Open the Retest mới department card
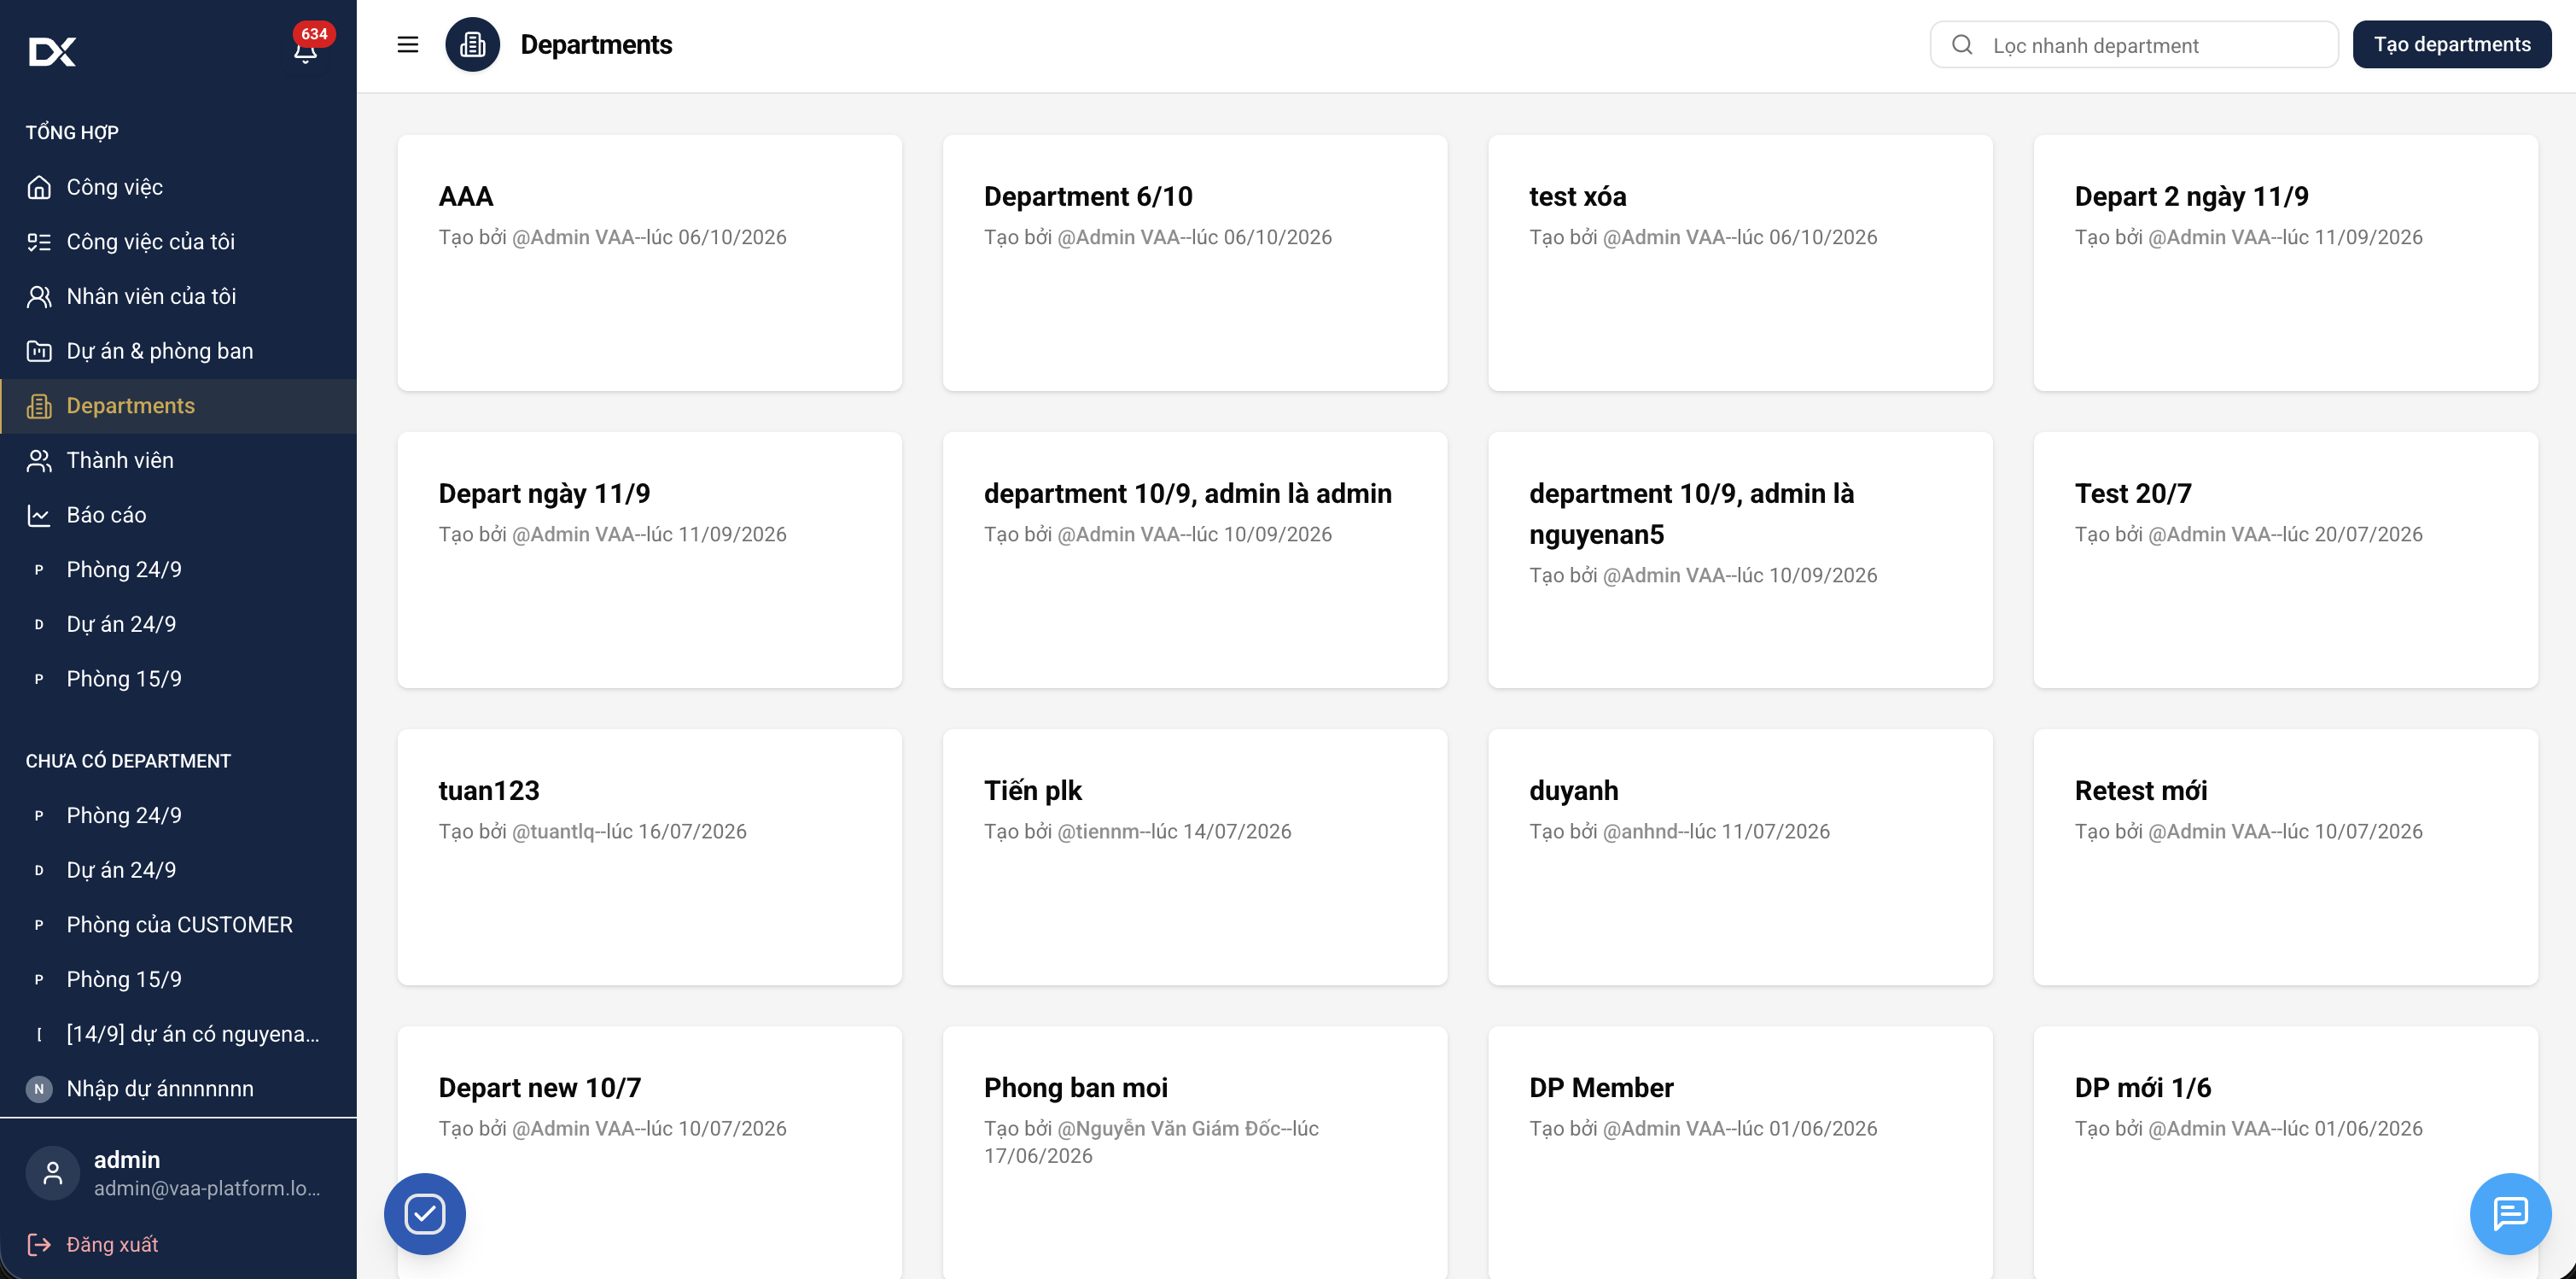This screenshot has height=1279, width=2576. coord(2286,857)
